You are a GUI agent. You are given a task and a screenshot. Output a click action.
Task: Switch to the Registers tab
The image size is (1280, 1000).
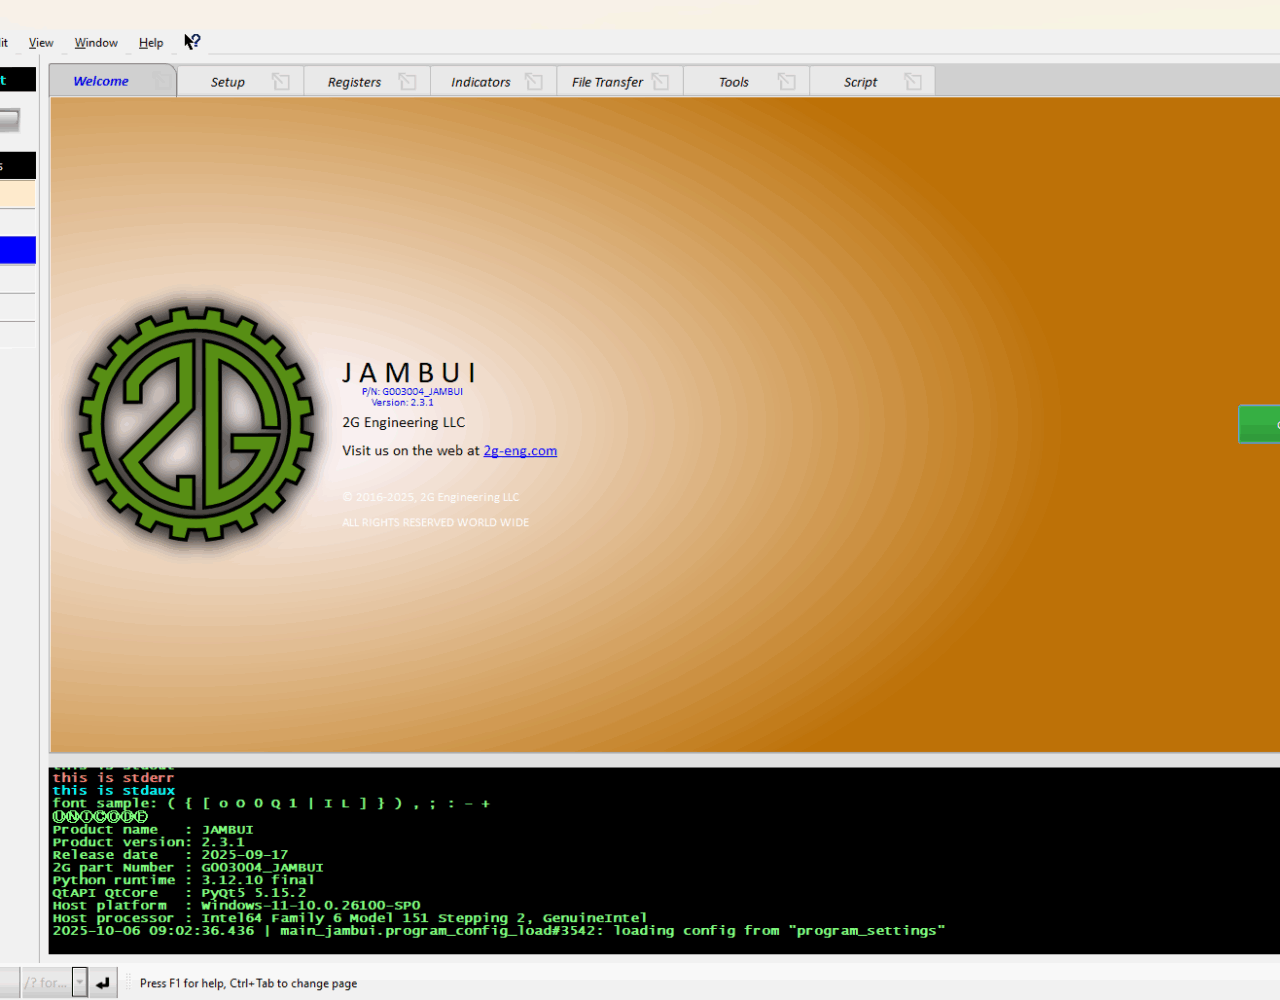tap(354, 82)
